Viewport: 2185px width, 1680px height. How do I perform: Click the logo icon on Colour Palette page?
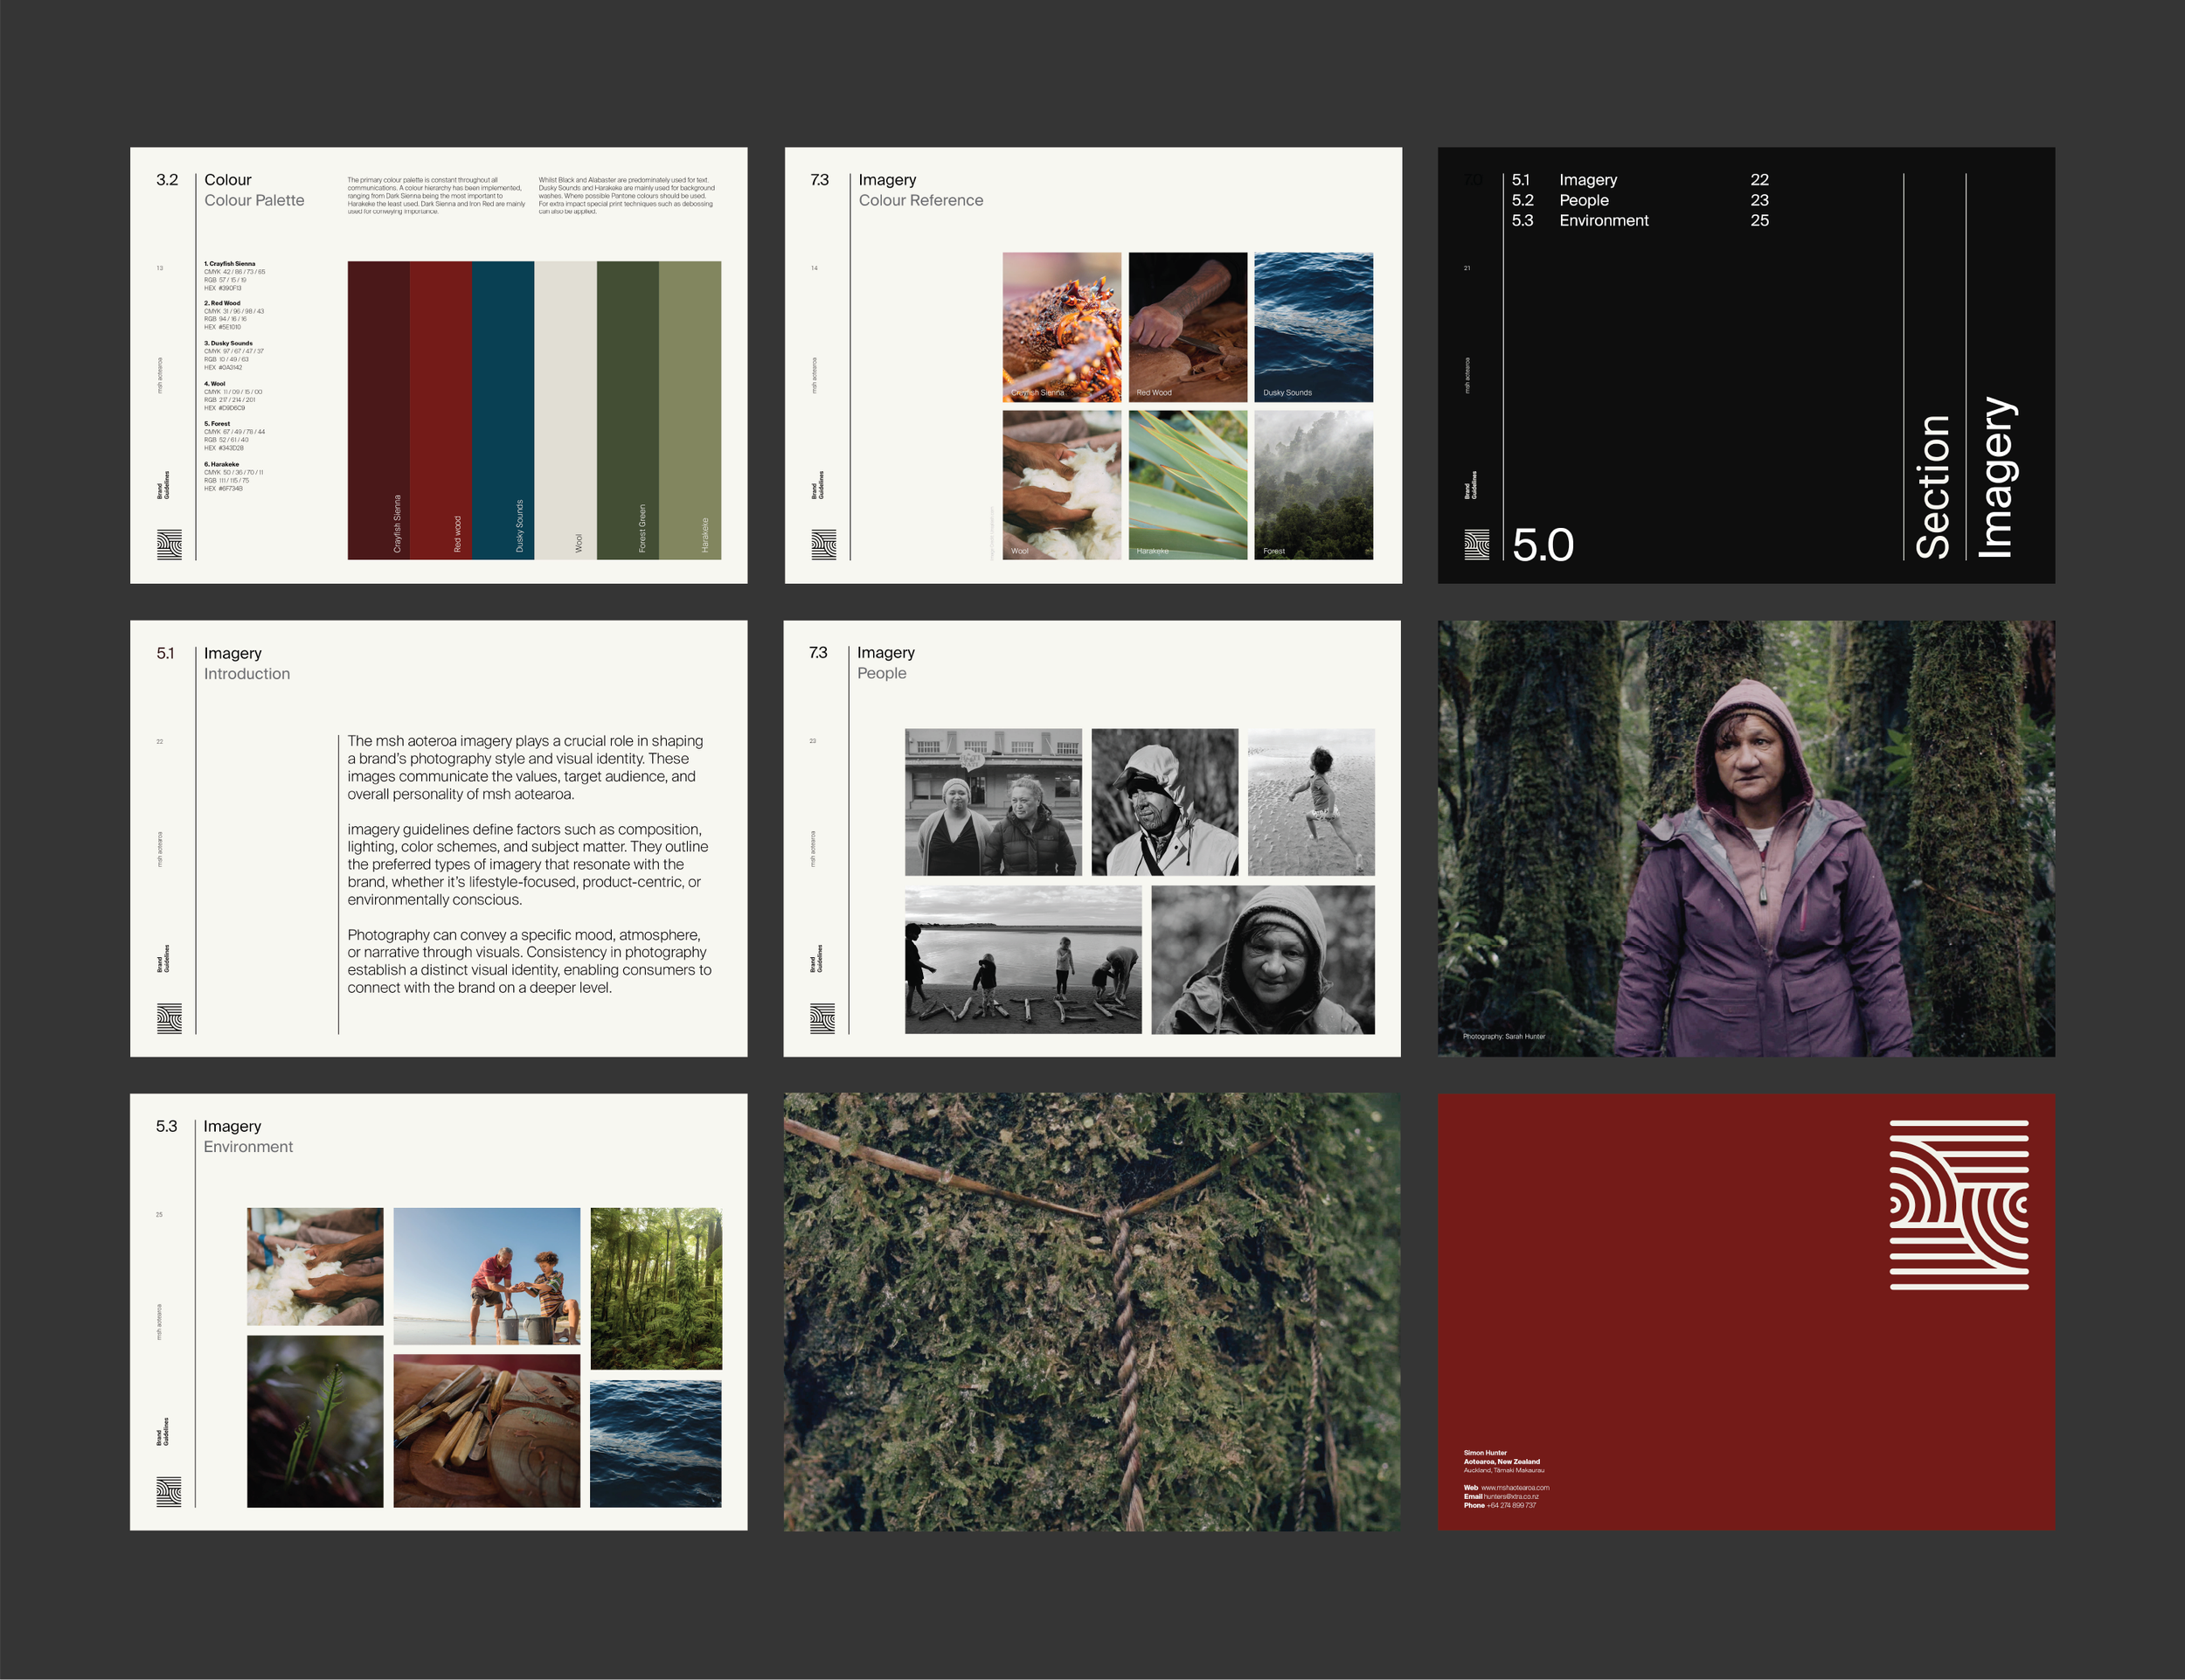169,544
